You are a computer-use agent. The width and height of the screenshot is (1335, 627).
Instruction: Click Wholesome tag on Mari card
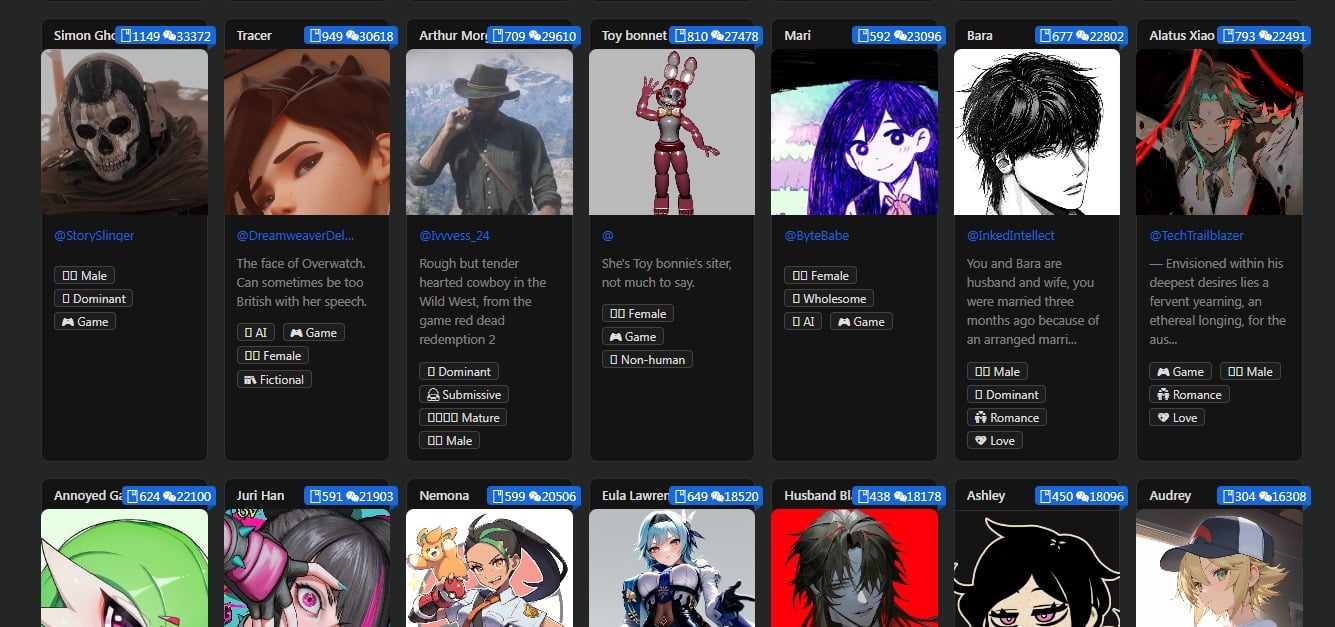coord(829,298)
